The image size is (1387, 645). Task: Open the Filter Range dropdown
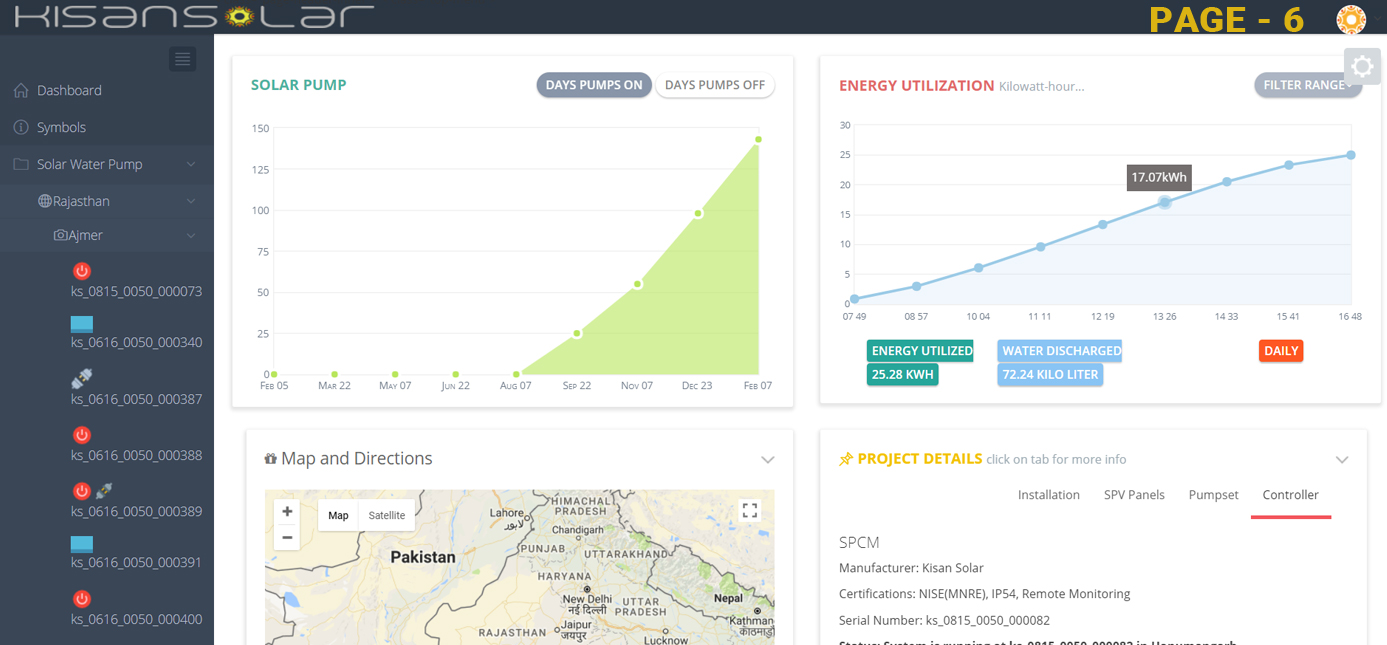(1307, 85)
